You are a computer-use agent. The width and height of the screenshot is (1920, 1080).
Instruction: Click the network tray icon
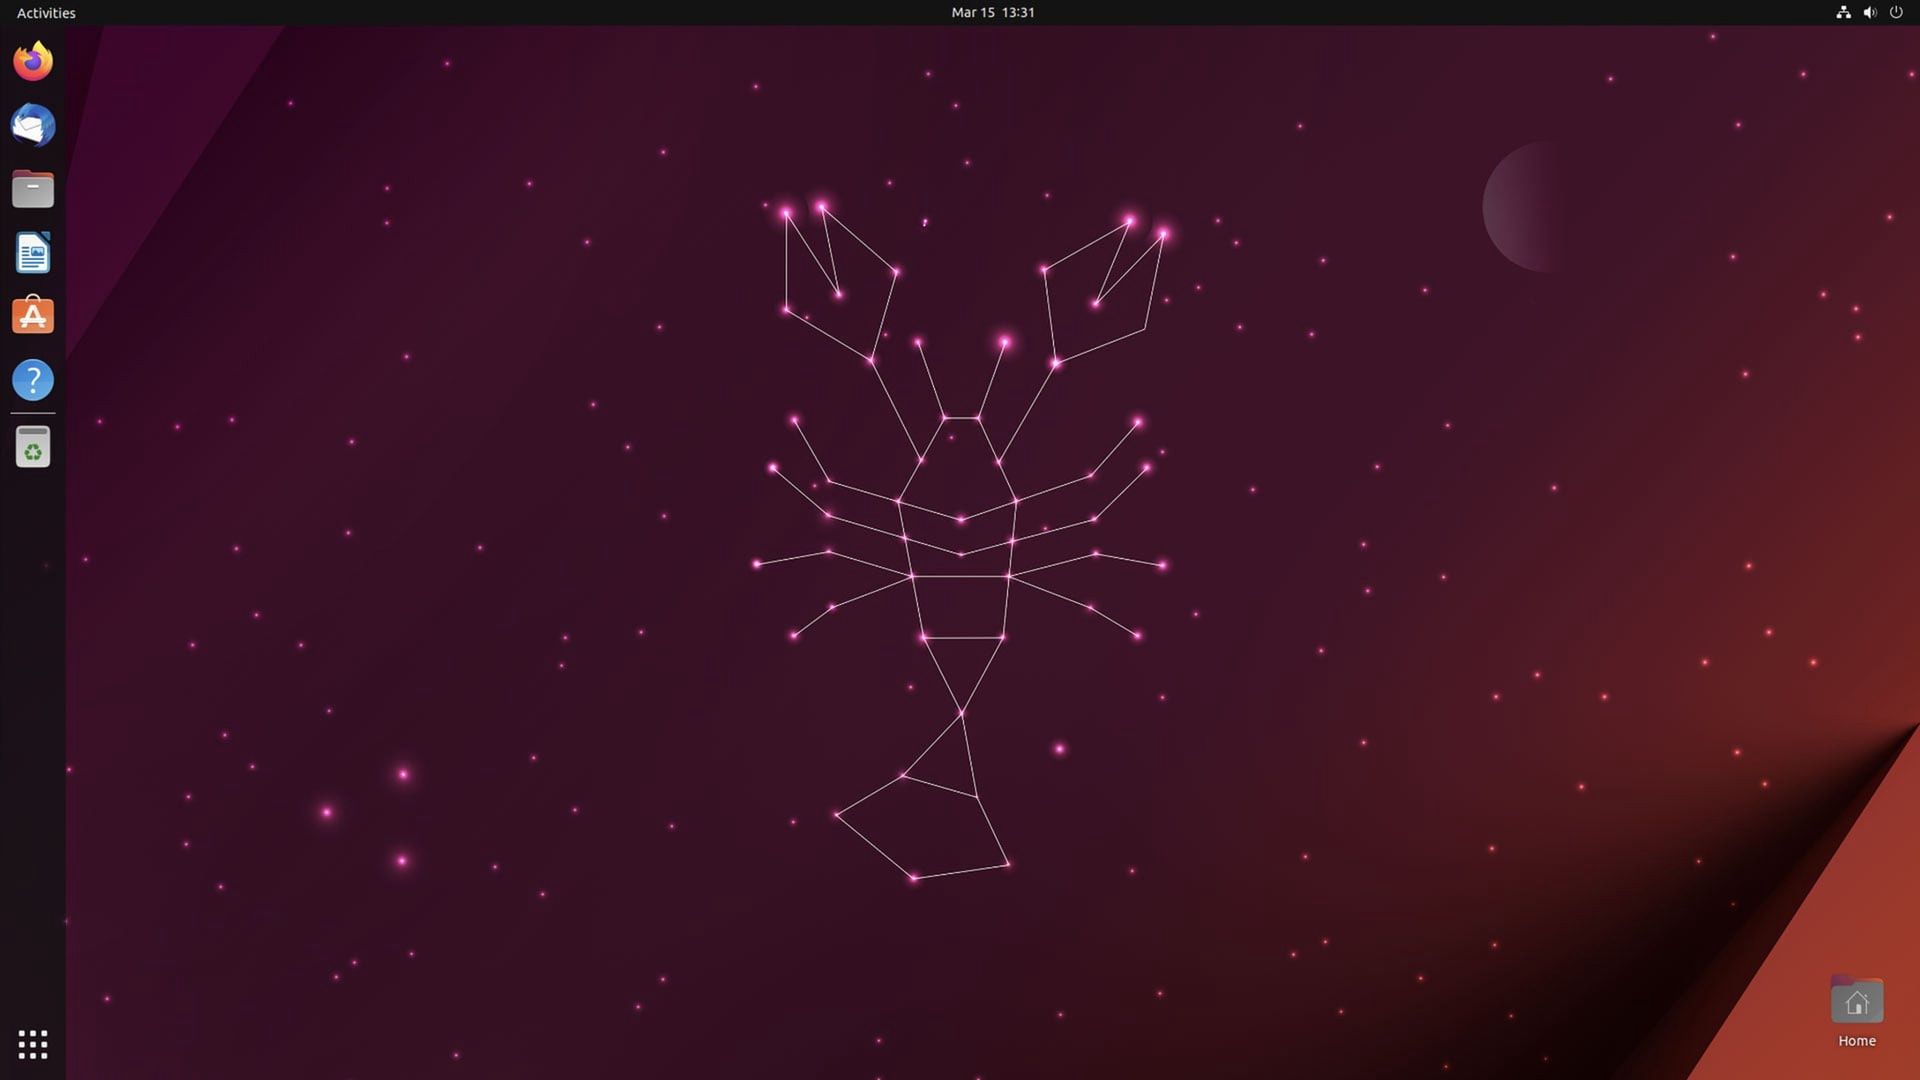(x=1843, y=13)
